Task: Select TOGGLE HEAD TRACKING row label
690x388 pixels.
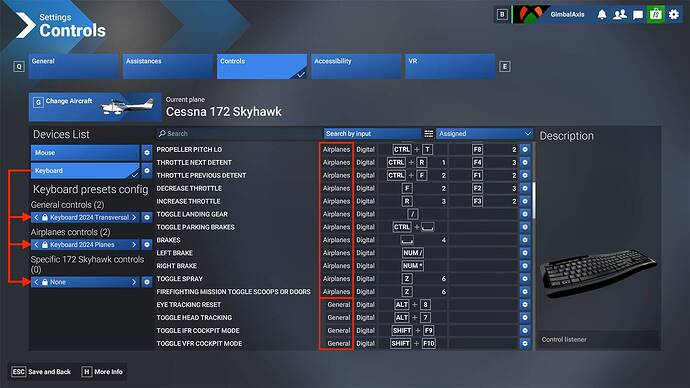Action: click(194, 318)
